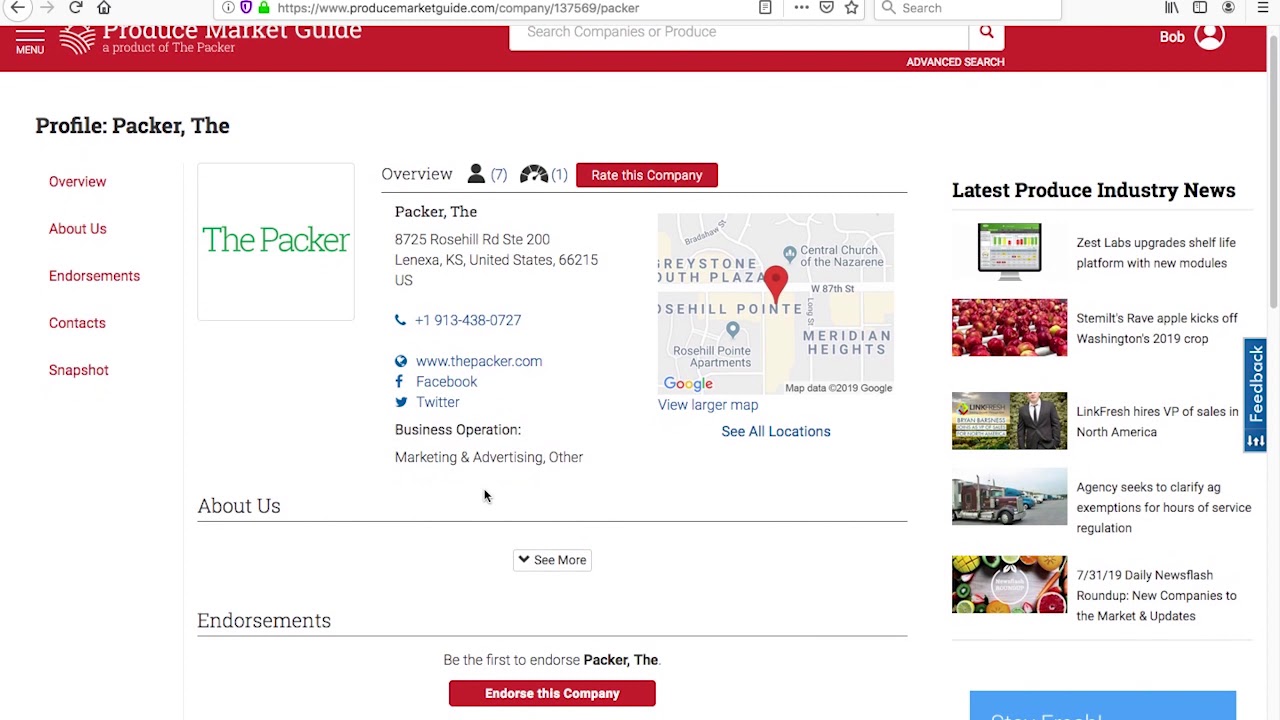
Task: Click the contacts person icon (7)
Action: (x=476, y=174)
